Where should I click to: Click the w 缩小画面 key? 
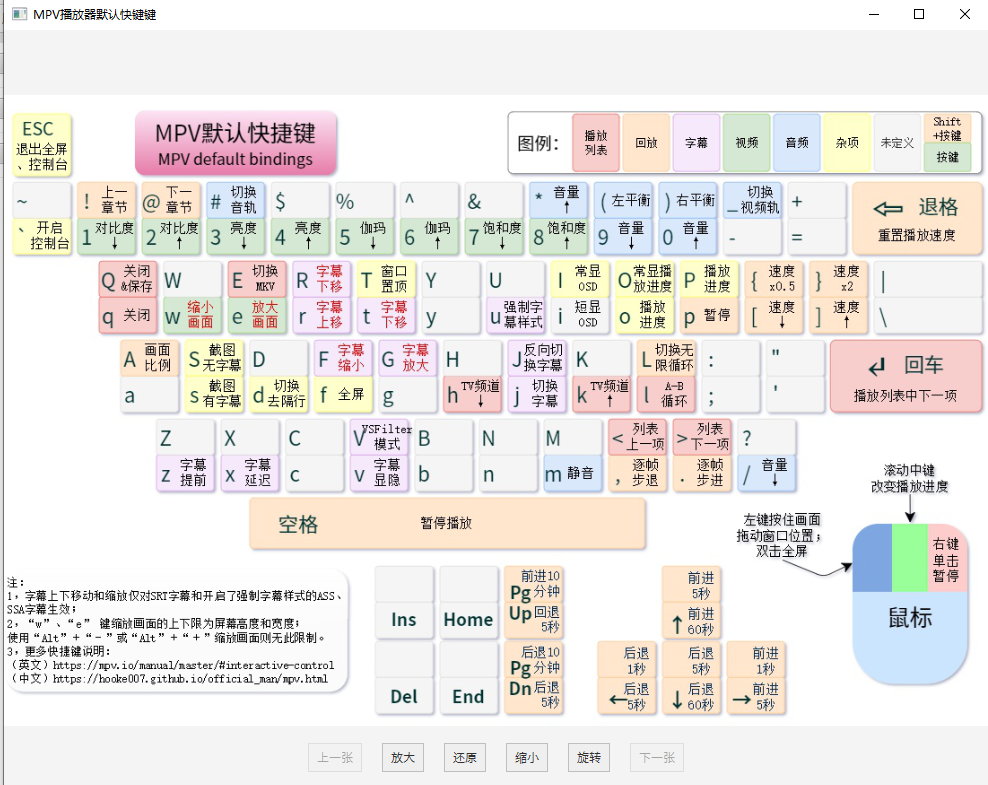[192, 316]
